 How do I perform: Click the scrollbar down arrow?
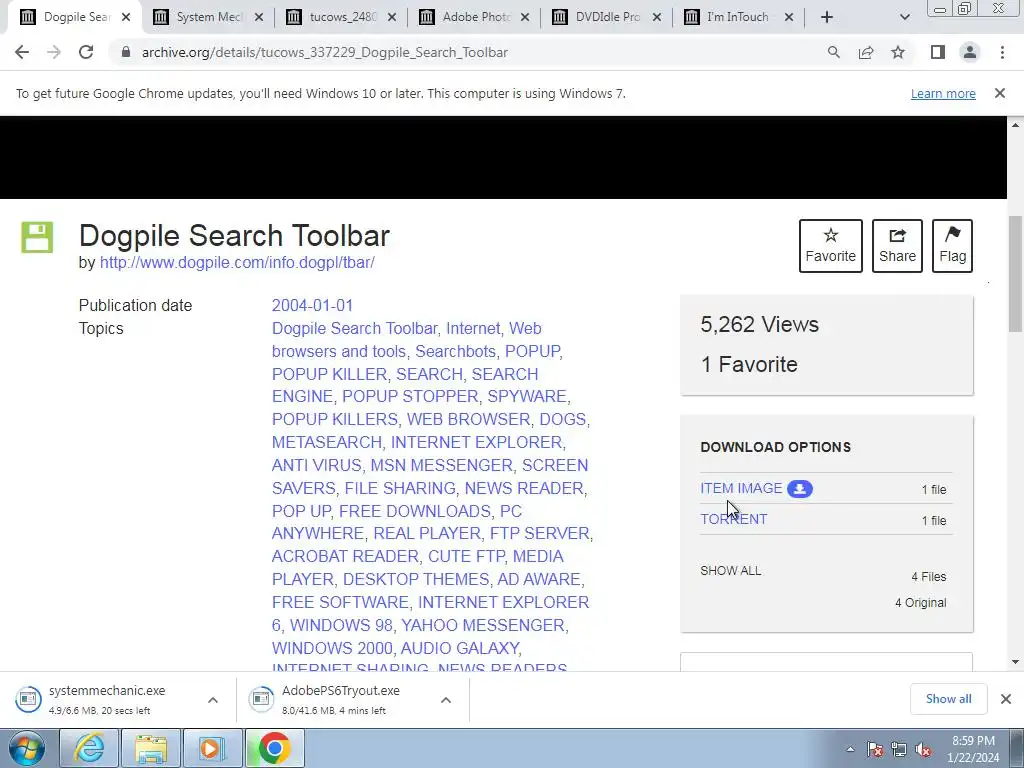(x=1015, y=662)
